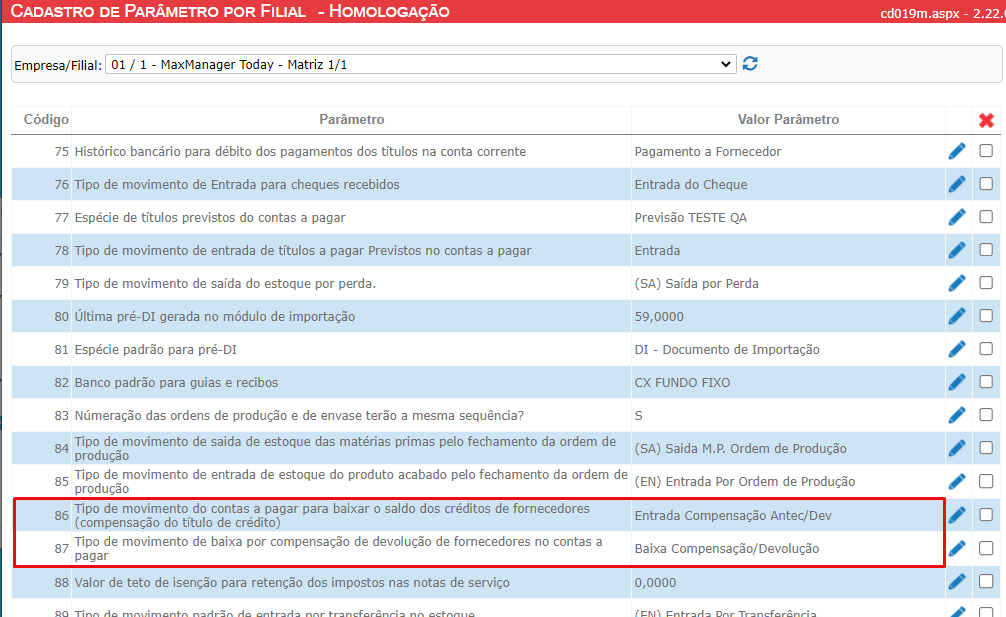The image size is (1006, 617).
Task: Click value 'Entrada do Cheque'
Action: tap(691, 184)
